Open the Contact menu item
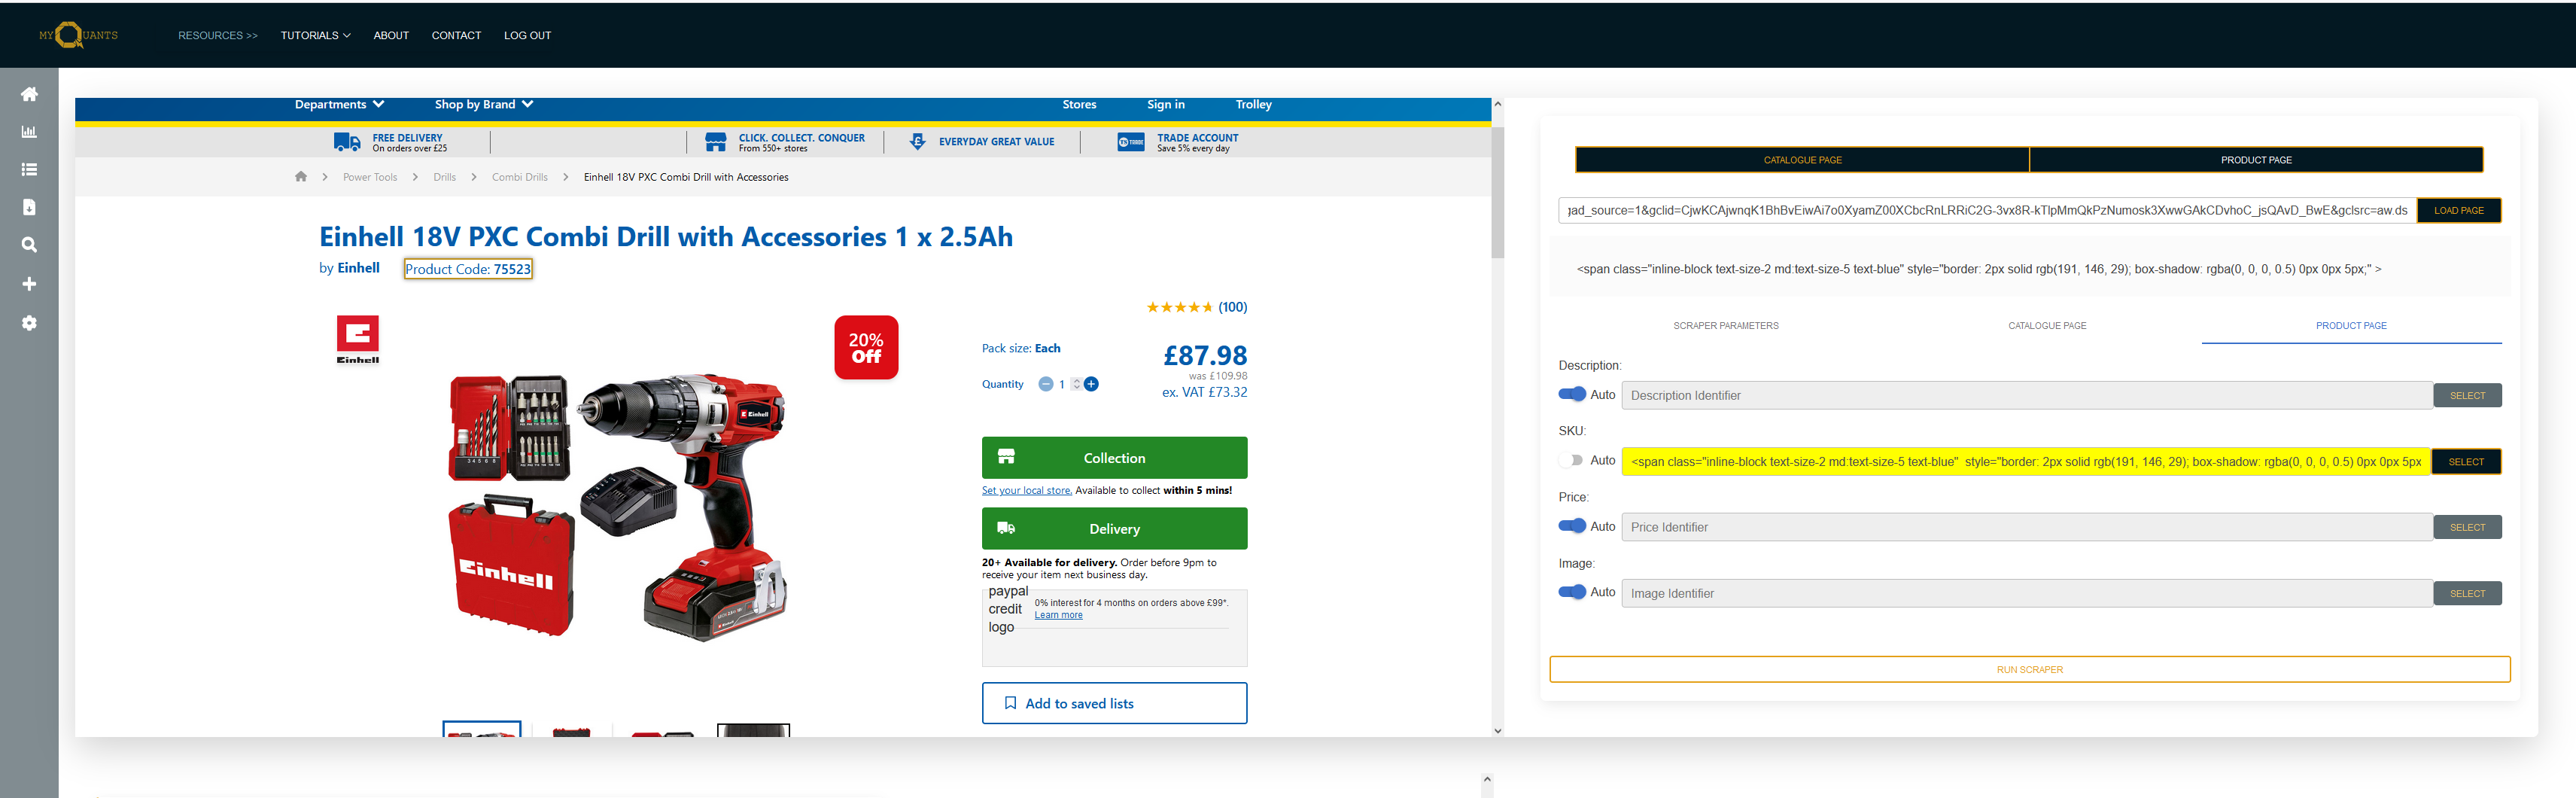Image resolution: width=2576 pixels, height=798 pixels. (x=456, y=35)
